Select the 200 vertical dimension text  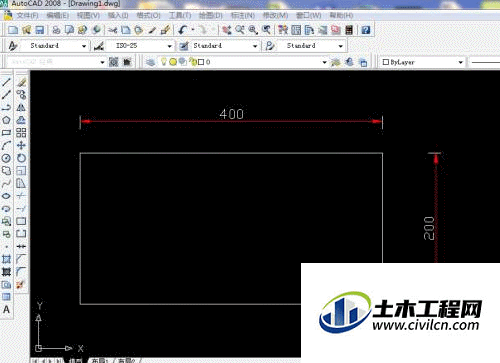point(429,228)
